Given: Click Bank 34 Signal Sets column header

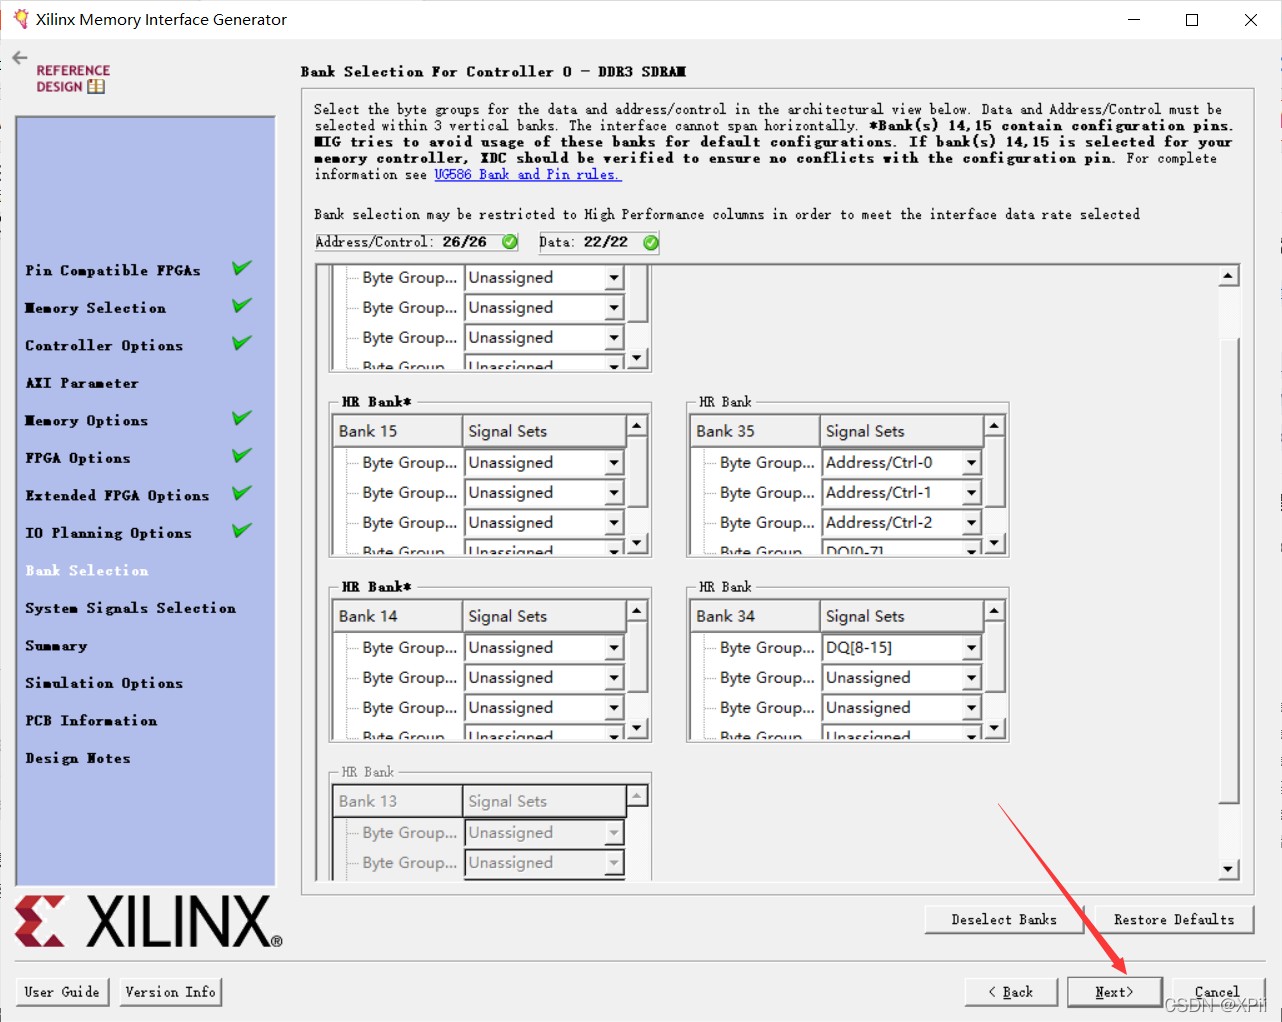Looking at the screenshot, I should point(902,616).
